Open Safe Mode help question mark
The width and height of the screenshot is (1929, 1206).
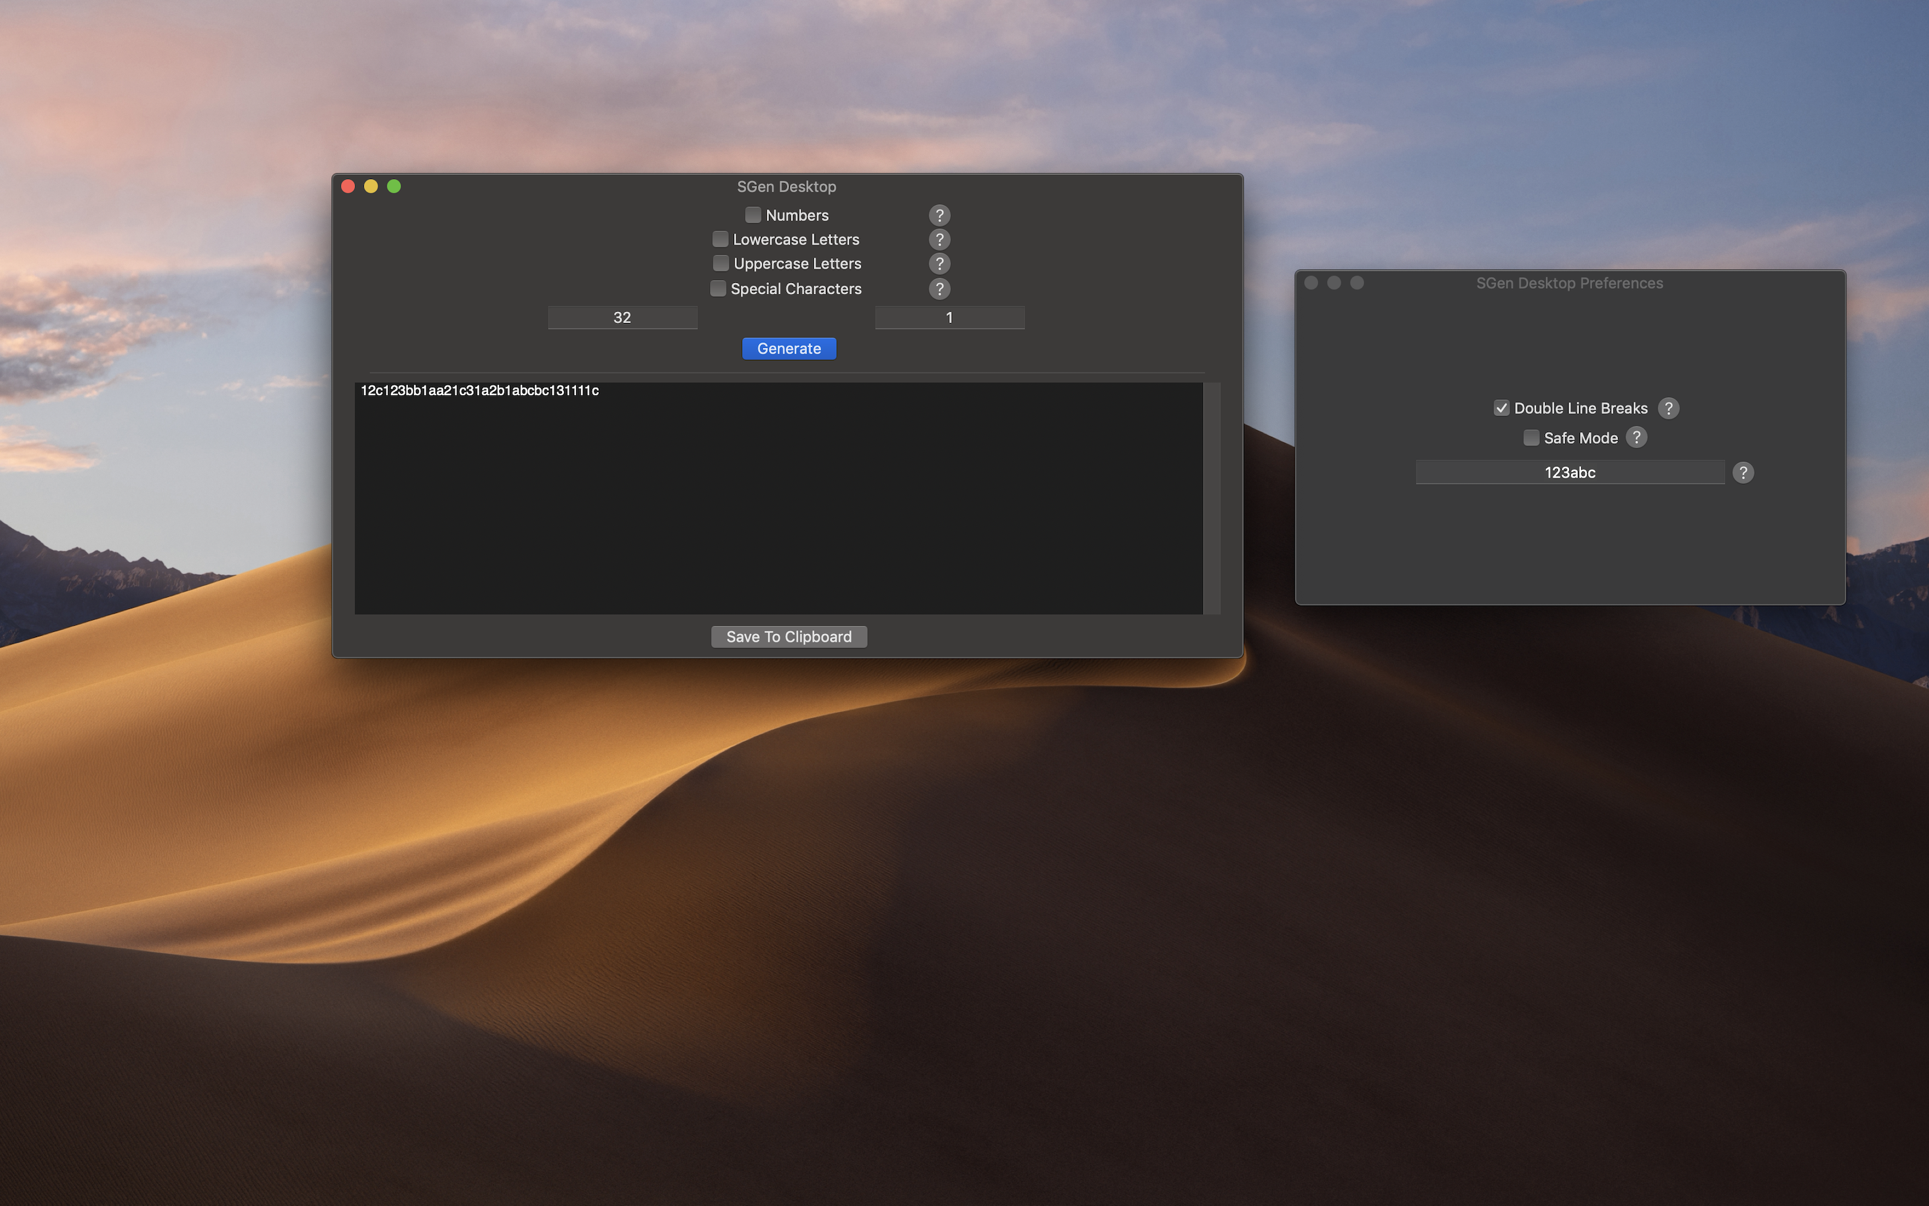click(x=1636, y=437)
